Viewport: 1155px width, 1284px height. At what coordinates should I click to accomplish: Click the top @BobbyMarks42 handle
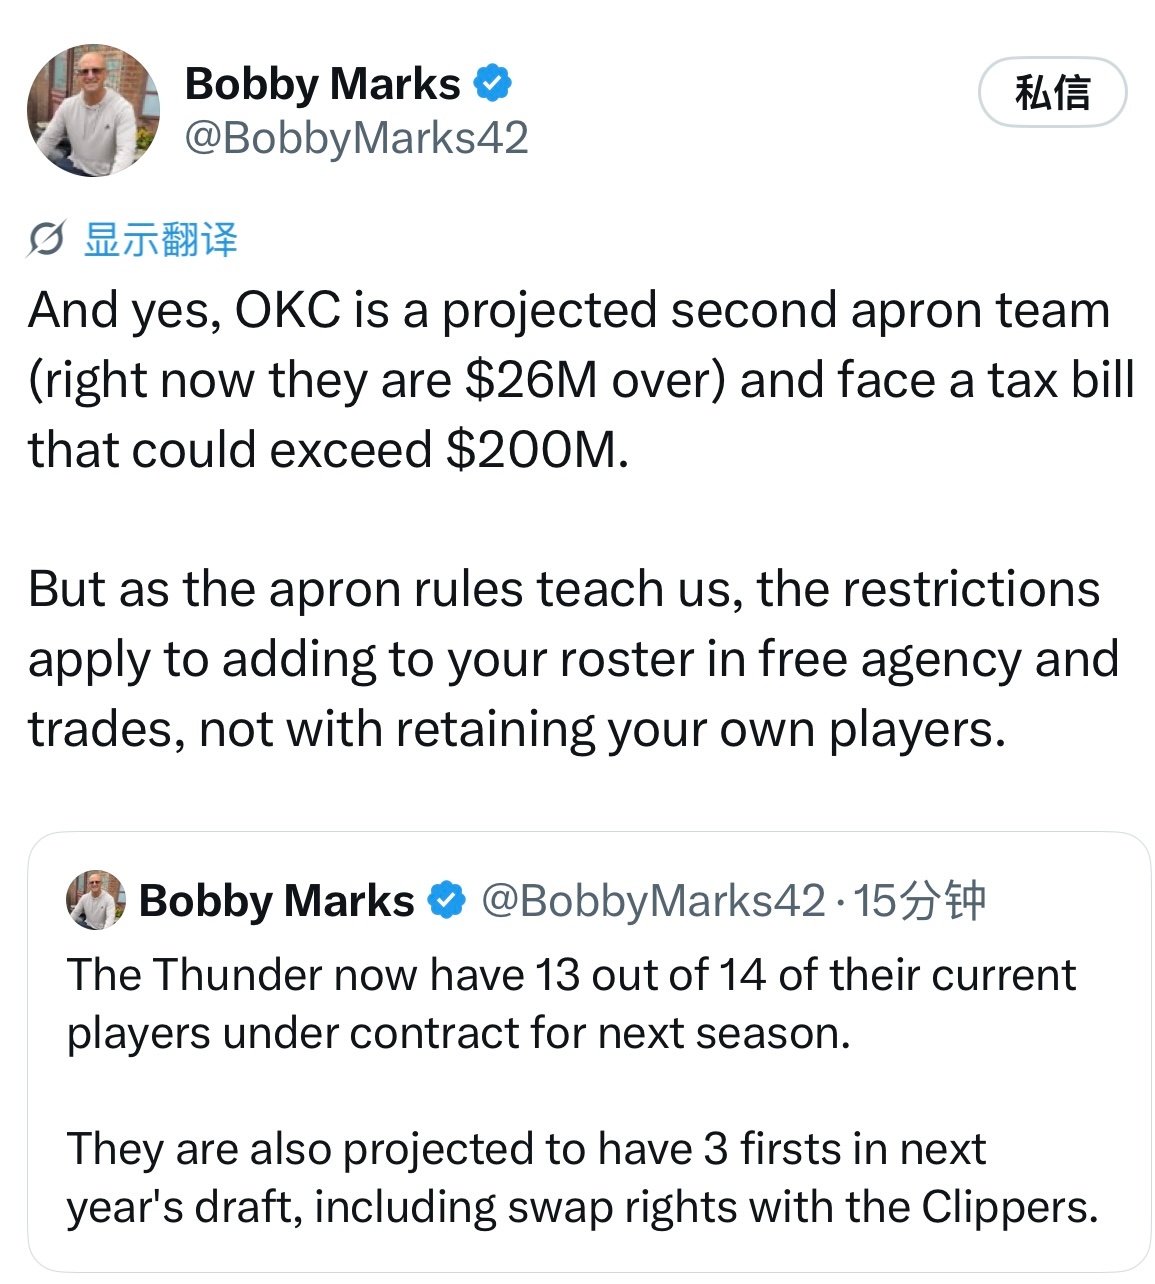(x=356, y=138)
